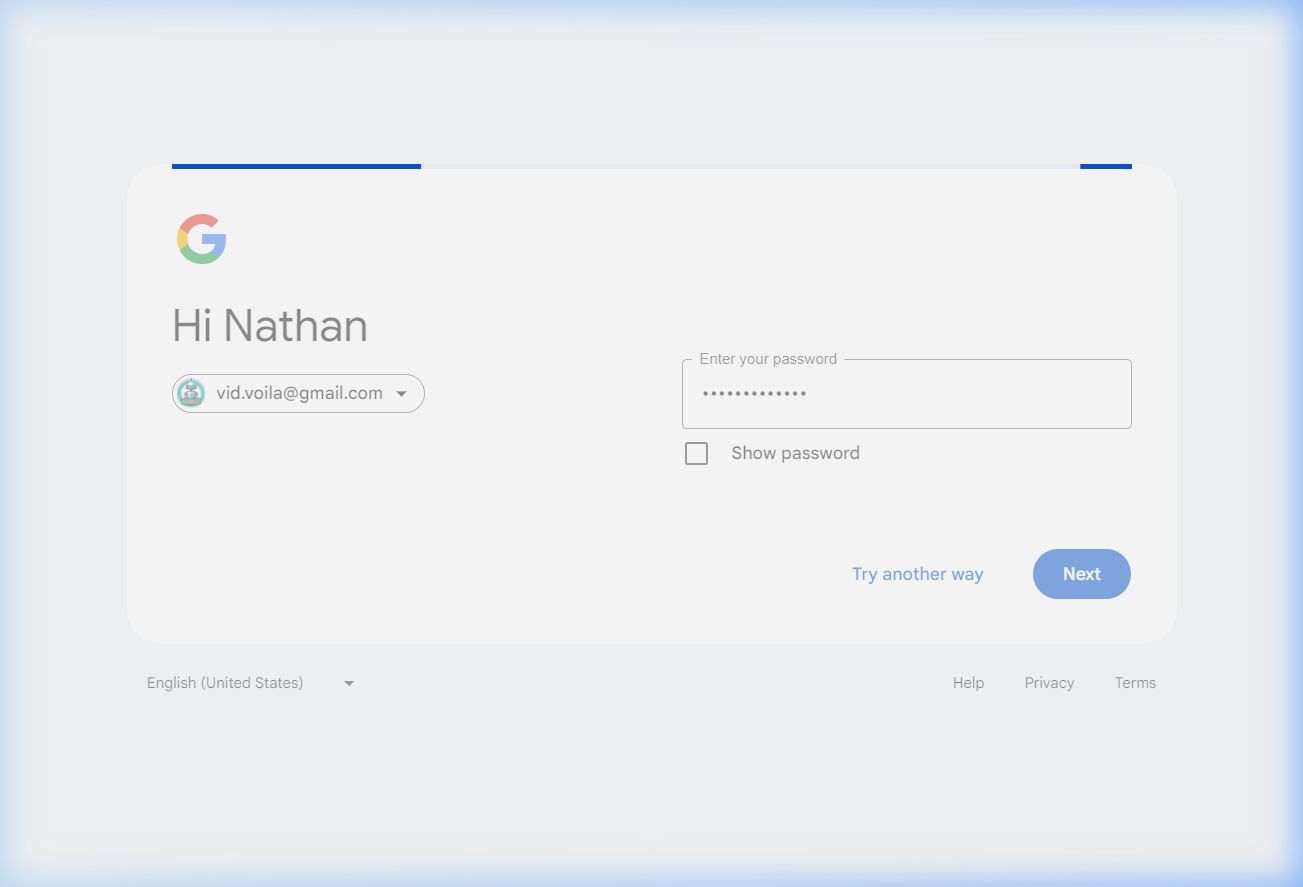
Task: Click the account avatar next to the email
Action: tap(191, 393)
